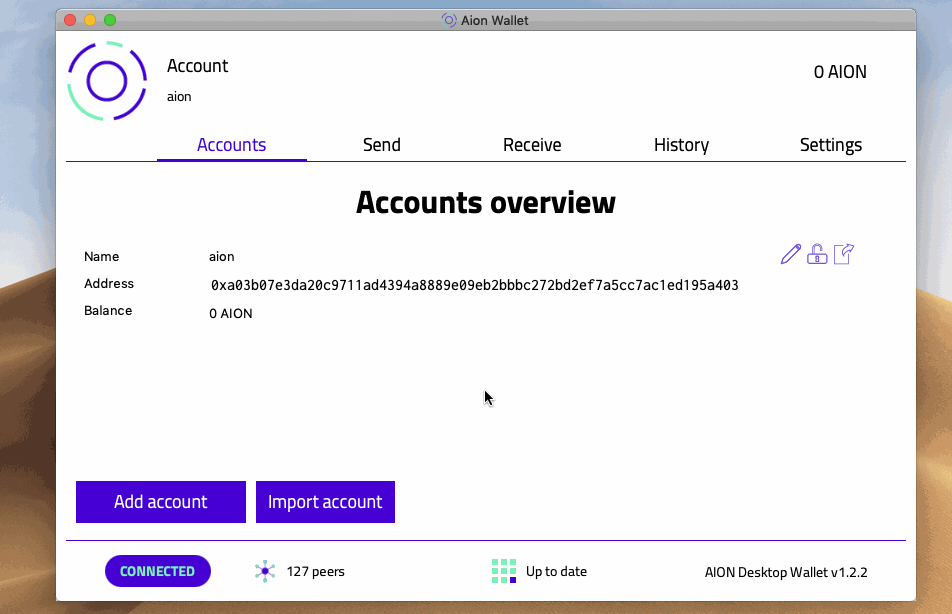Click the account name value 'aion' in overview
The height and width of the screenshot is (614, 952).
[x=222, y=256]
